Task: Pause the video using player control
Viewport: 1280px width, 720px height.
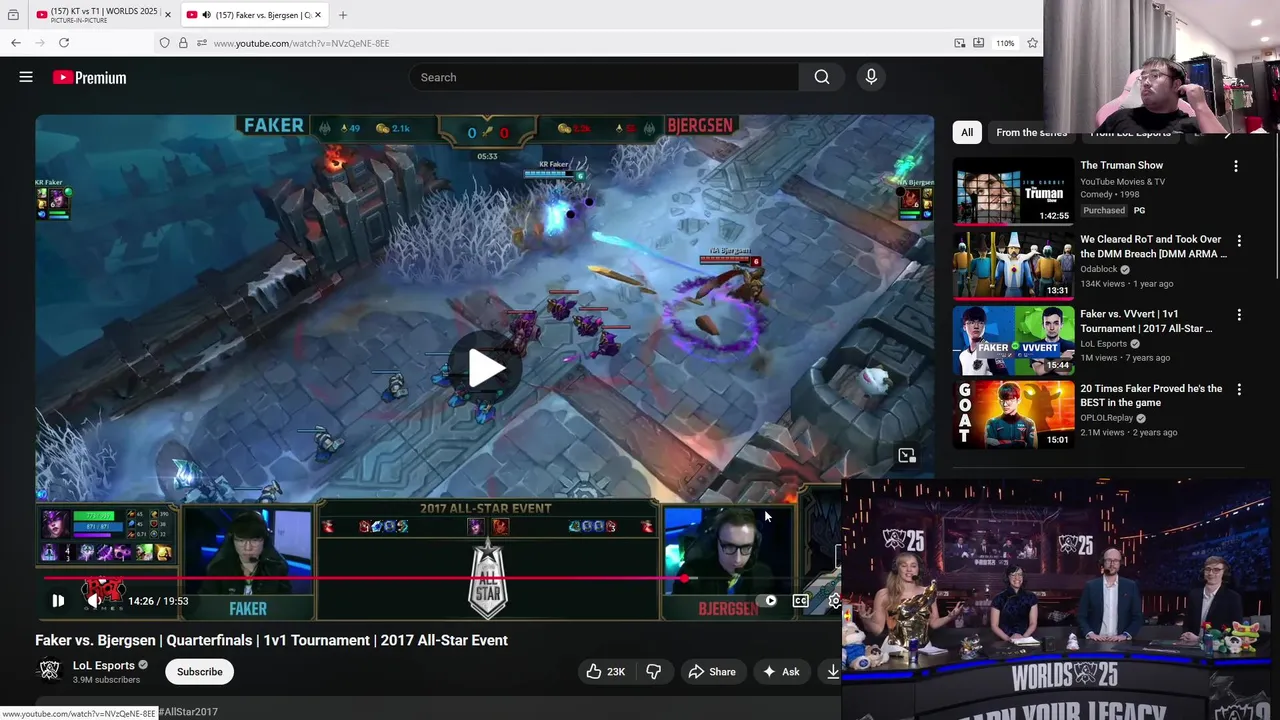Action: pyautogui.click(x=58, y=601)
